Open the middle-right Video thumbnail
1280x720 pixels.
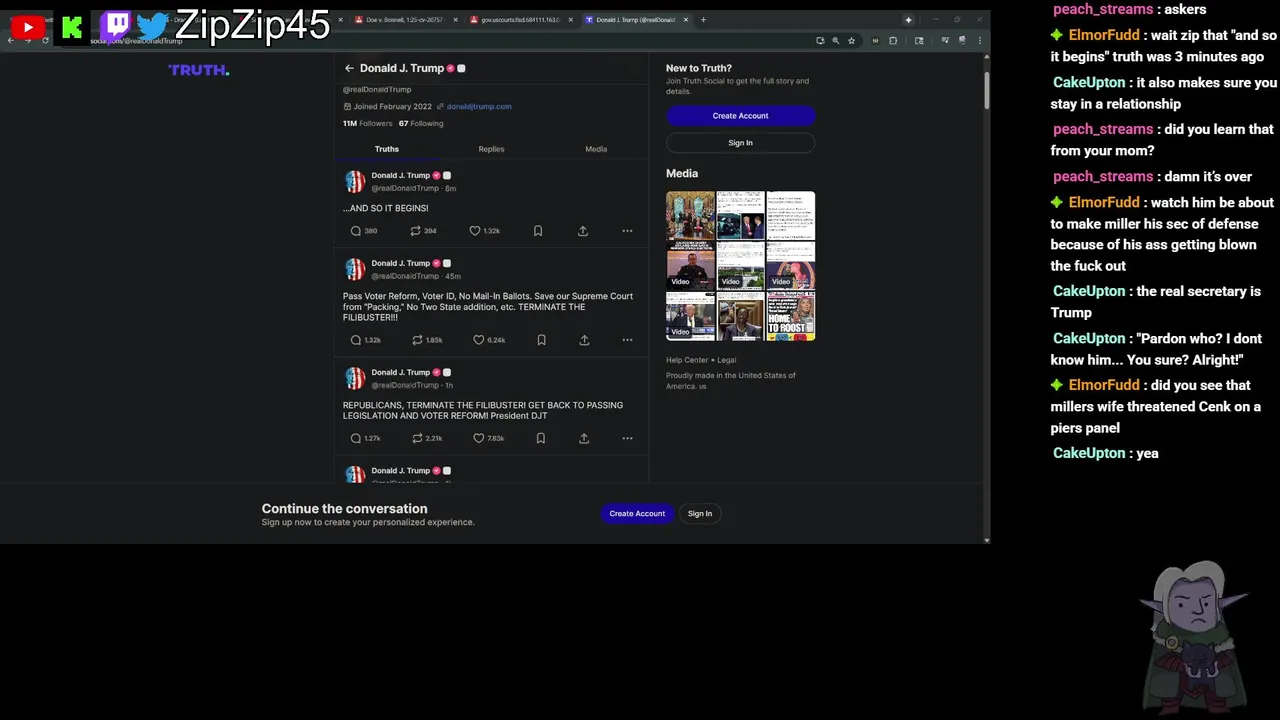(x=791, y=266)
